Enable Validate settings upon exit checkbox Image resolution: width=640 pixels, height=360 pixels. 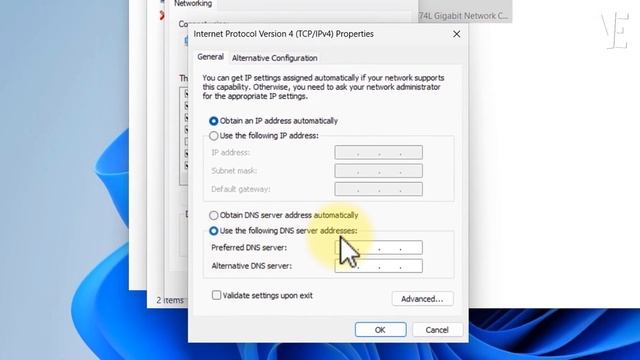pos(216,295)
